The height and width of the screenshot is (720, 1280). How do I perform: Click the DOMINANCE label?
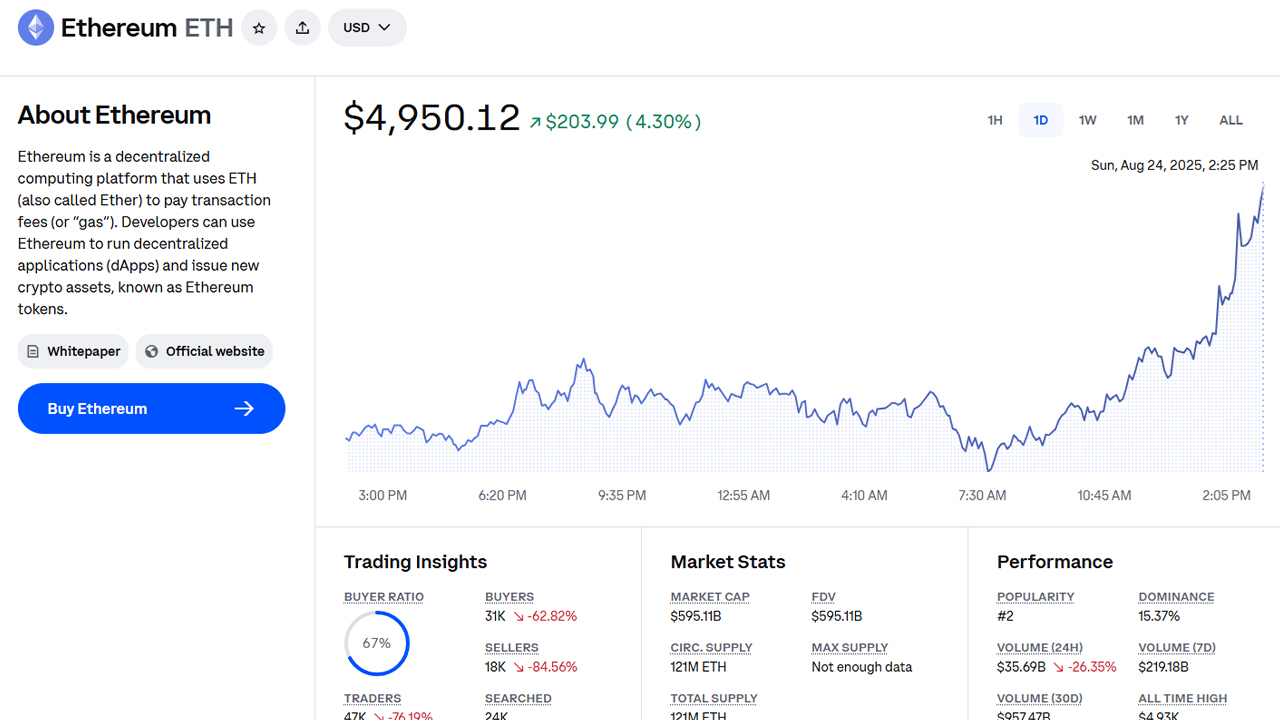coord(1176,597)
